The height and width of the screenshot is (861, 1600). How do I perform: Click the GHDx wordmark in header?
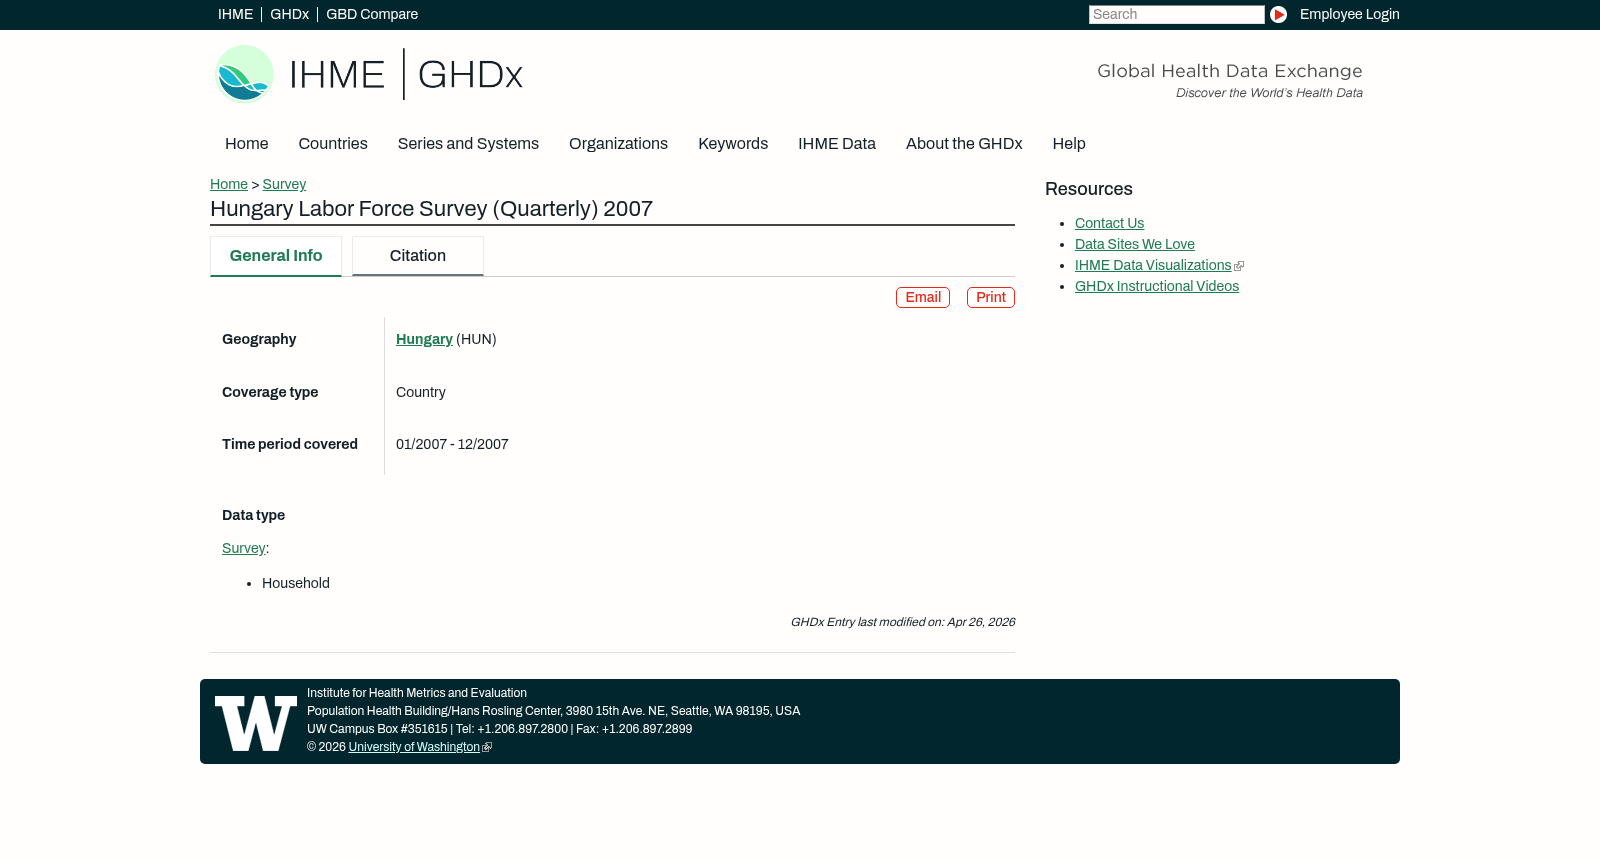[470, 75]
